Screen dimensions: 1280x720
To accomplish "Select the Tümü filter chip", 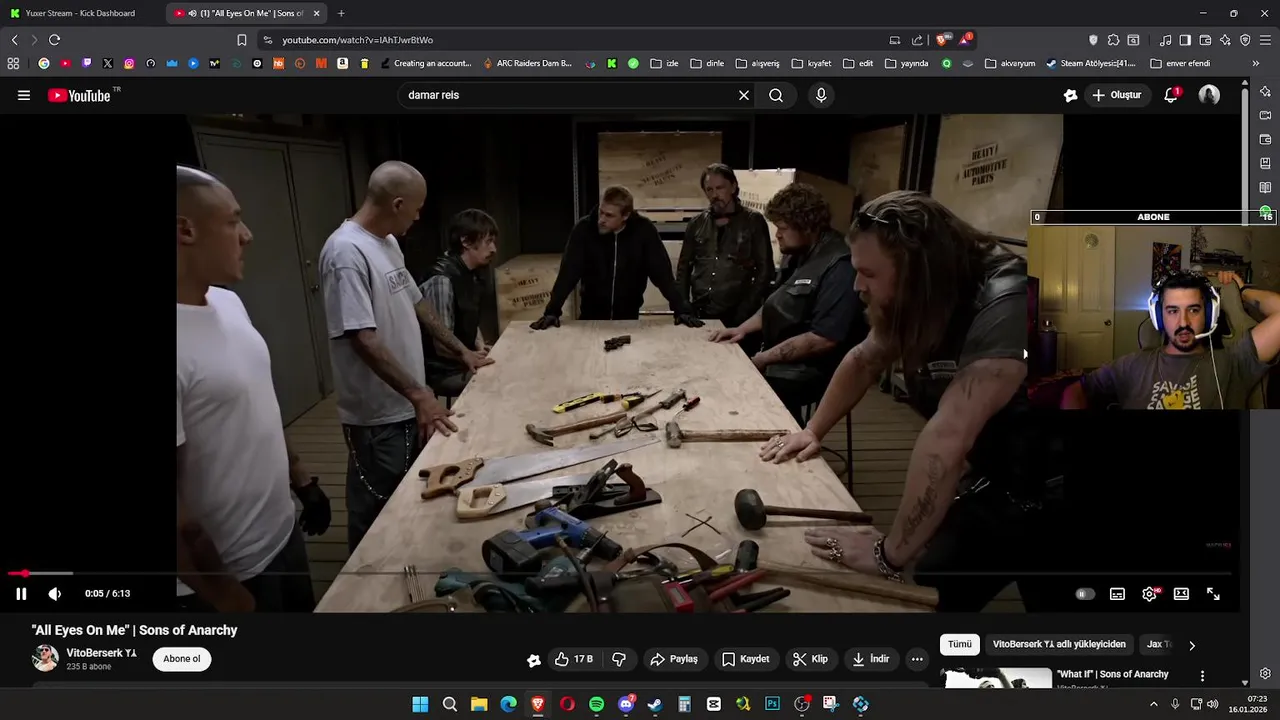I will [x=960, y=644].
